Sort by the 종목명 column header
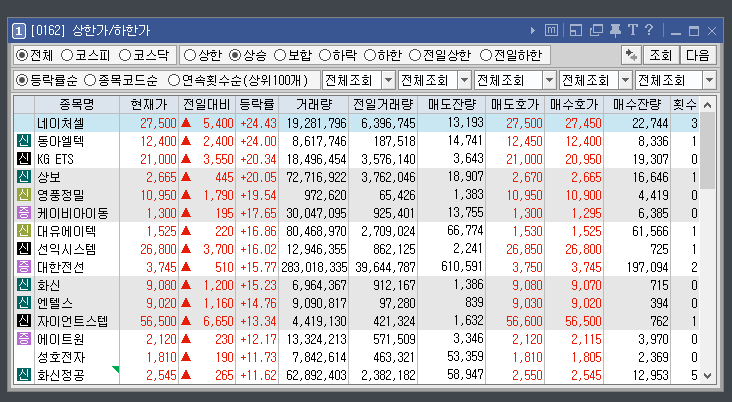Viewport: 732px width, 402px height. point(77,105)
